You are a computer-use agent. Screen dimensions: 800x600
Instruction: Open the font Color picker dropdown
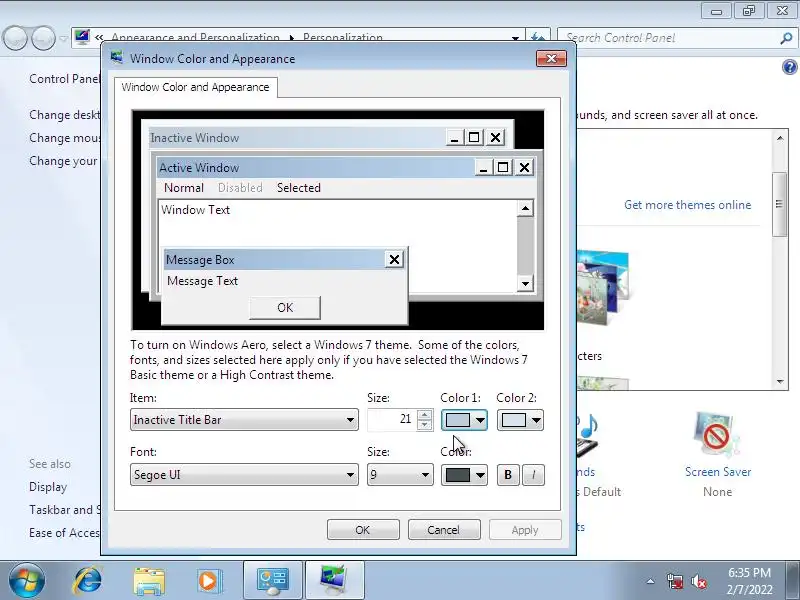(x=464, y=474)
